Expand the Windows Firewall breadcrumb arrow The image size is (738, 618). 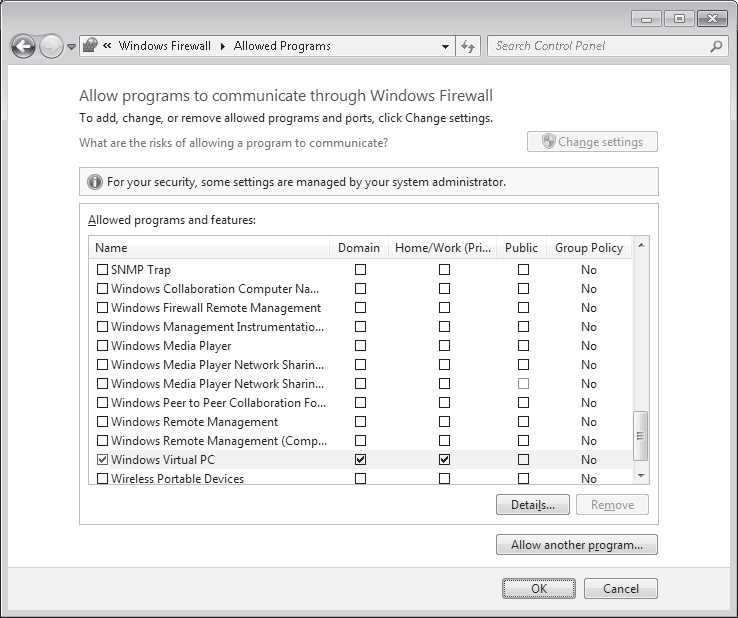point(223,46)
